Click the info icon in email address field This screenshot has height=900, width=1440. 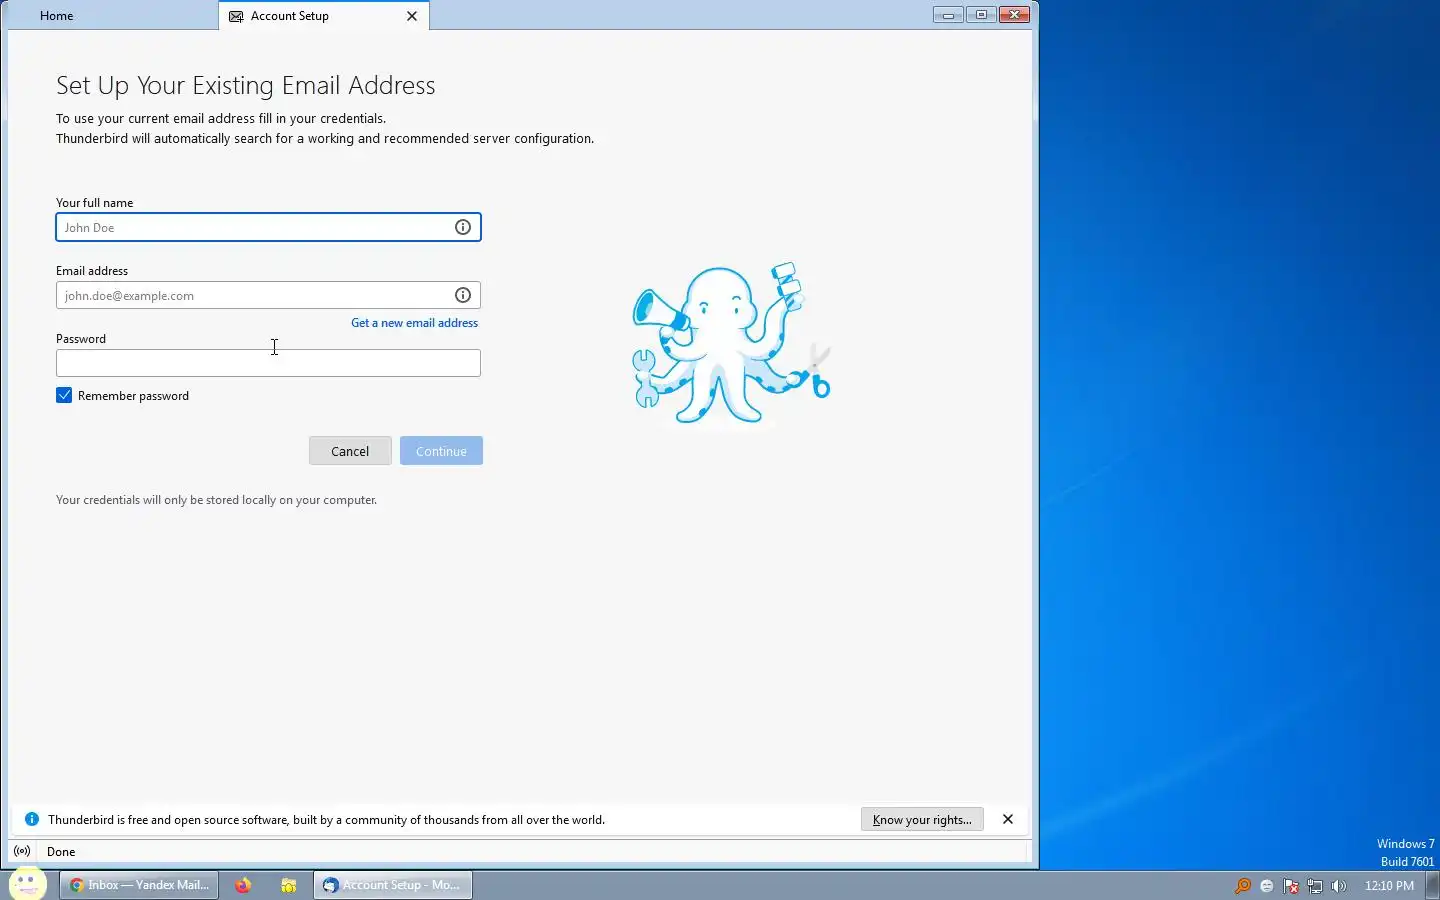(463, 295)
